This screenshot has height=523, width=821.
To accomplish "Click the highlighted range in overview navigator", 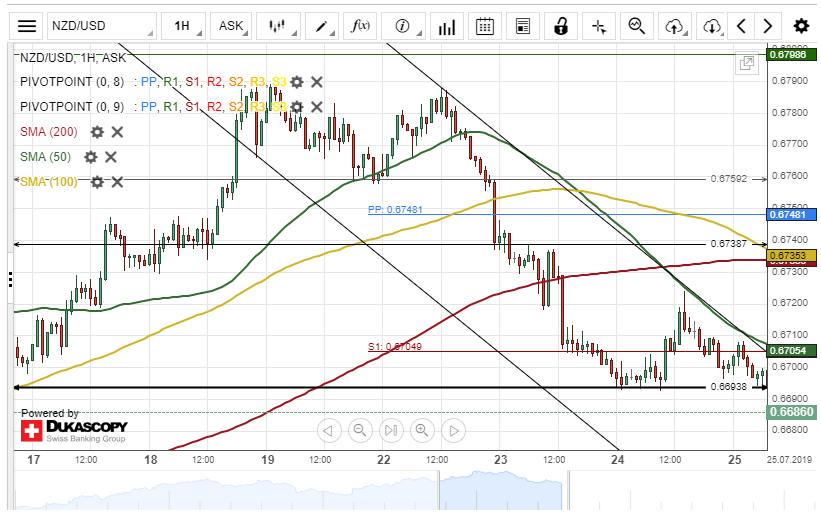I will [501, 491].
